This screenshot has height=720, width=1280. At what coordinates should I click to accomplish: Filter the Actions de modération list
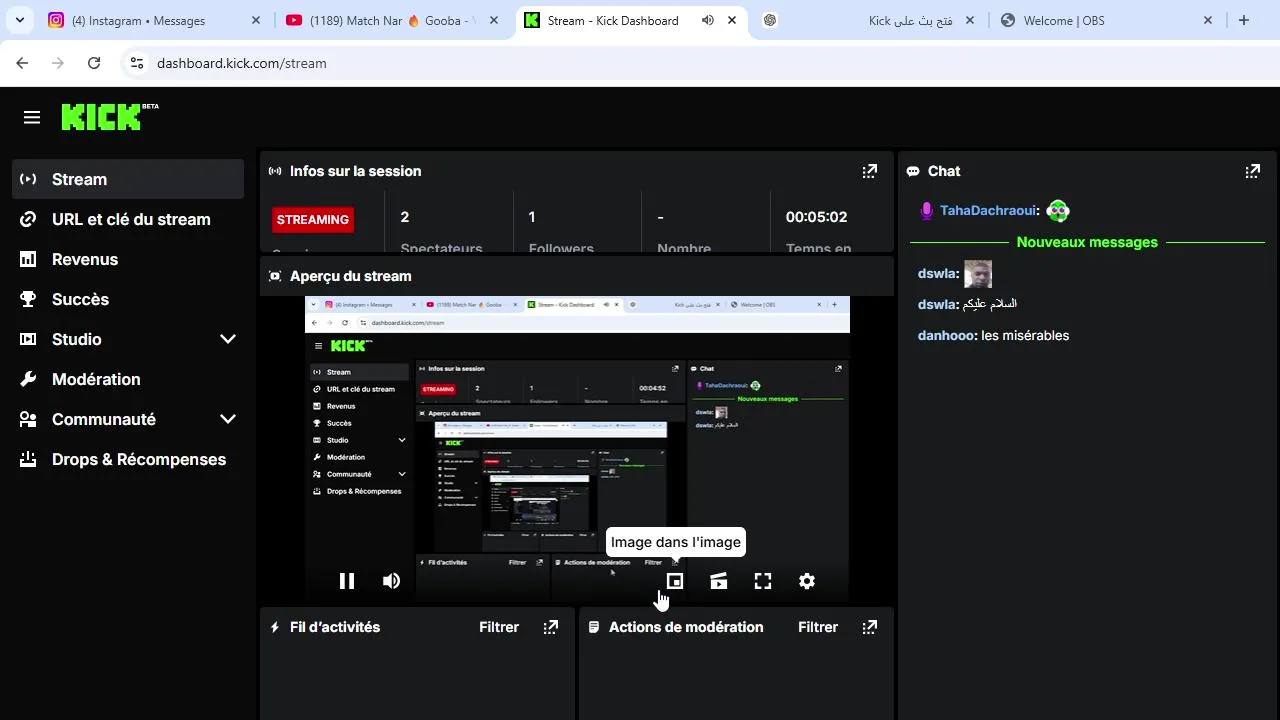(x=818, y=627)
